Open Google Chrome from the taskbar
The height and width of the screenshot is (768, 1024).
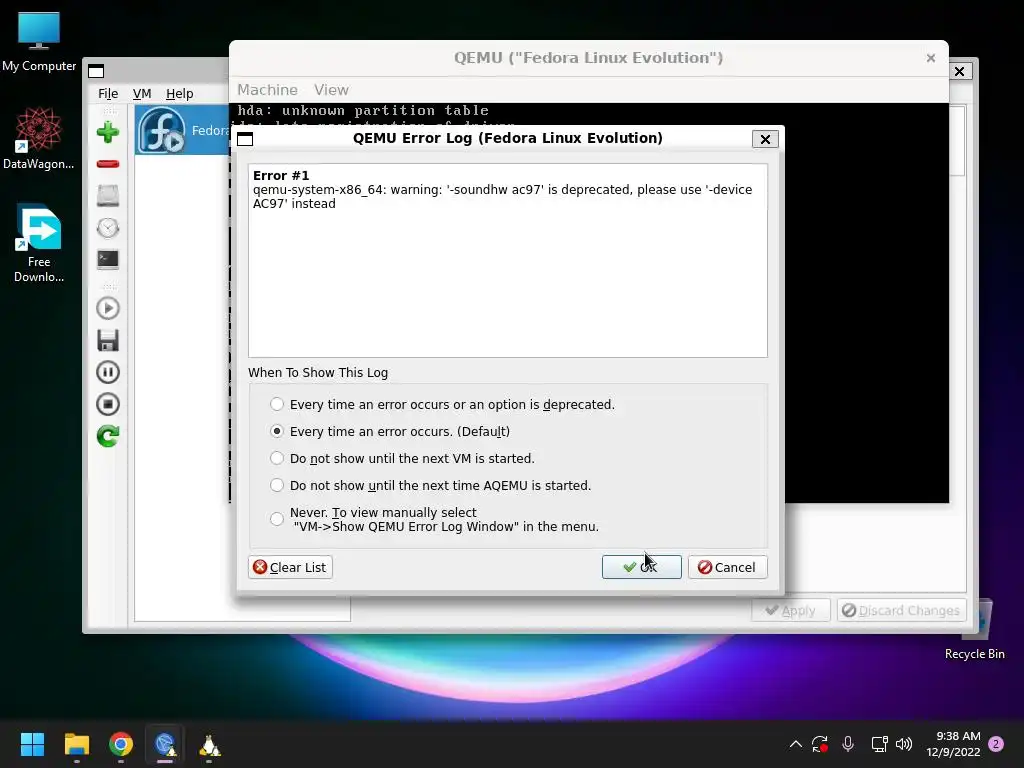(121, 744)
